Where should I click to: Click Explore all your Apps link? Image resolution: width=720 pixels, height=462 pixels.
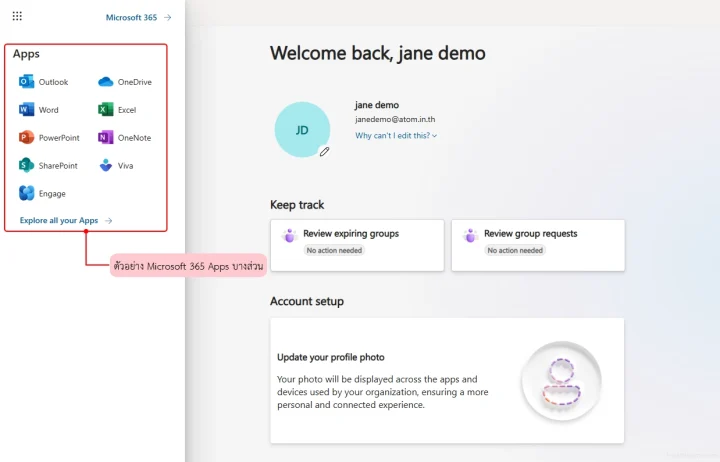coord(66,220)
